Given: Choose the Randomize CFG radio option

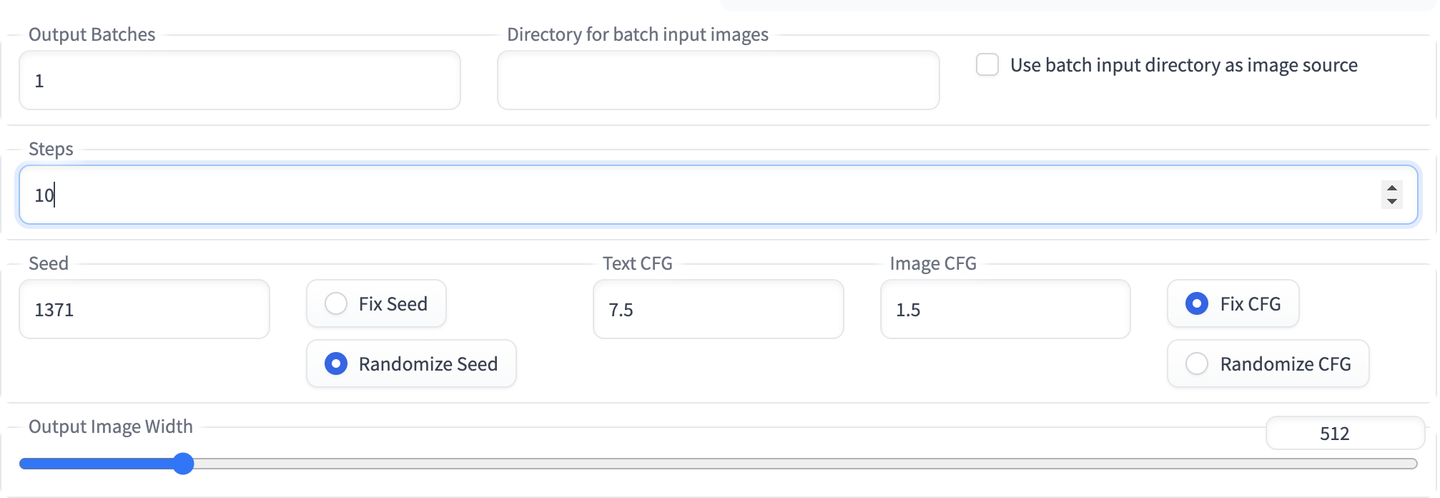Looking at the screenshot, I should (1196, 364).
